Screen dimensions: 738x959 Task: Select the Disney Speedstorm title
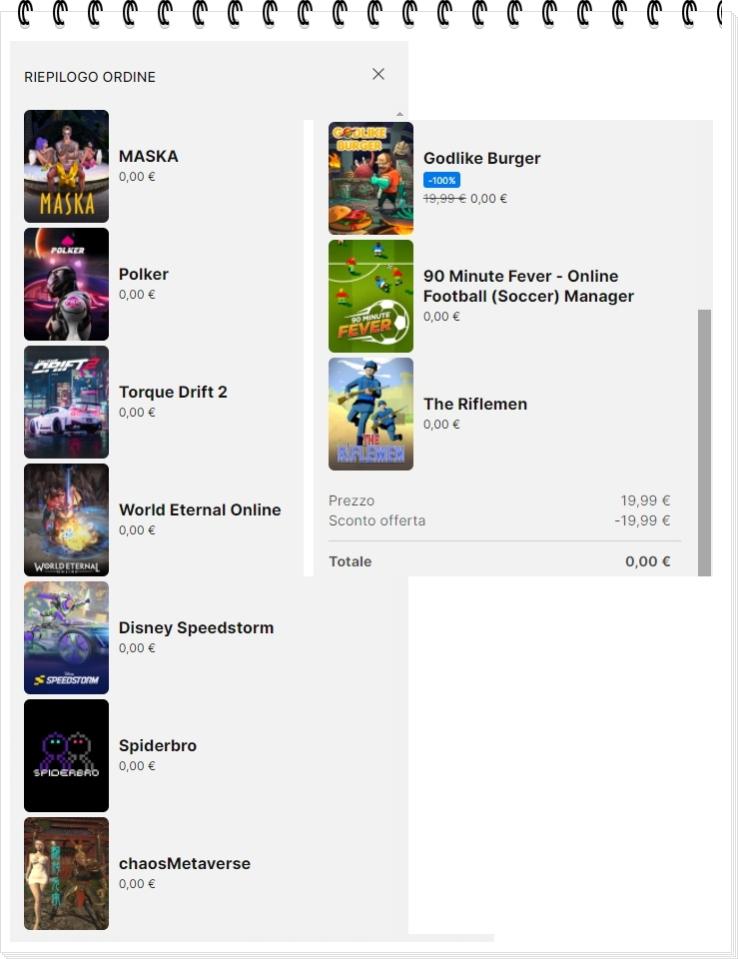pos(196,628)
